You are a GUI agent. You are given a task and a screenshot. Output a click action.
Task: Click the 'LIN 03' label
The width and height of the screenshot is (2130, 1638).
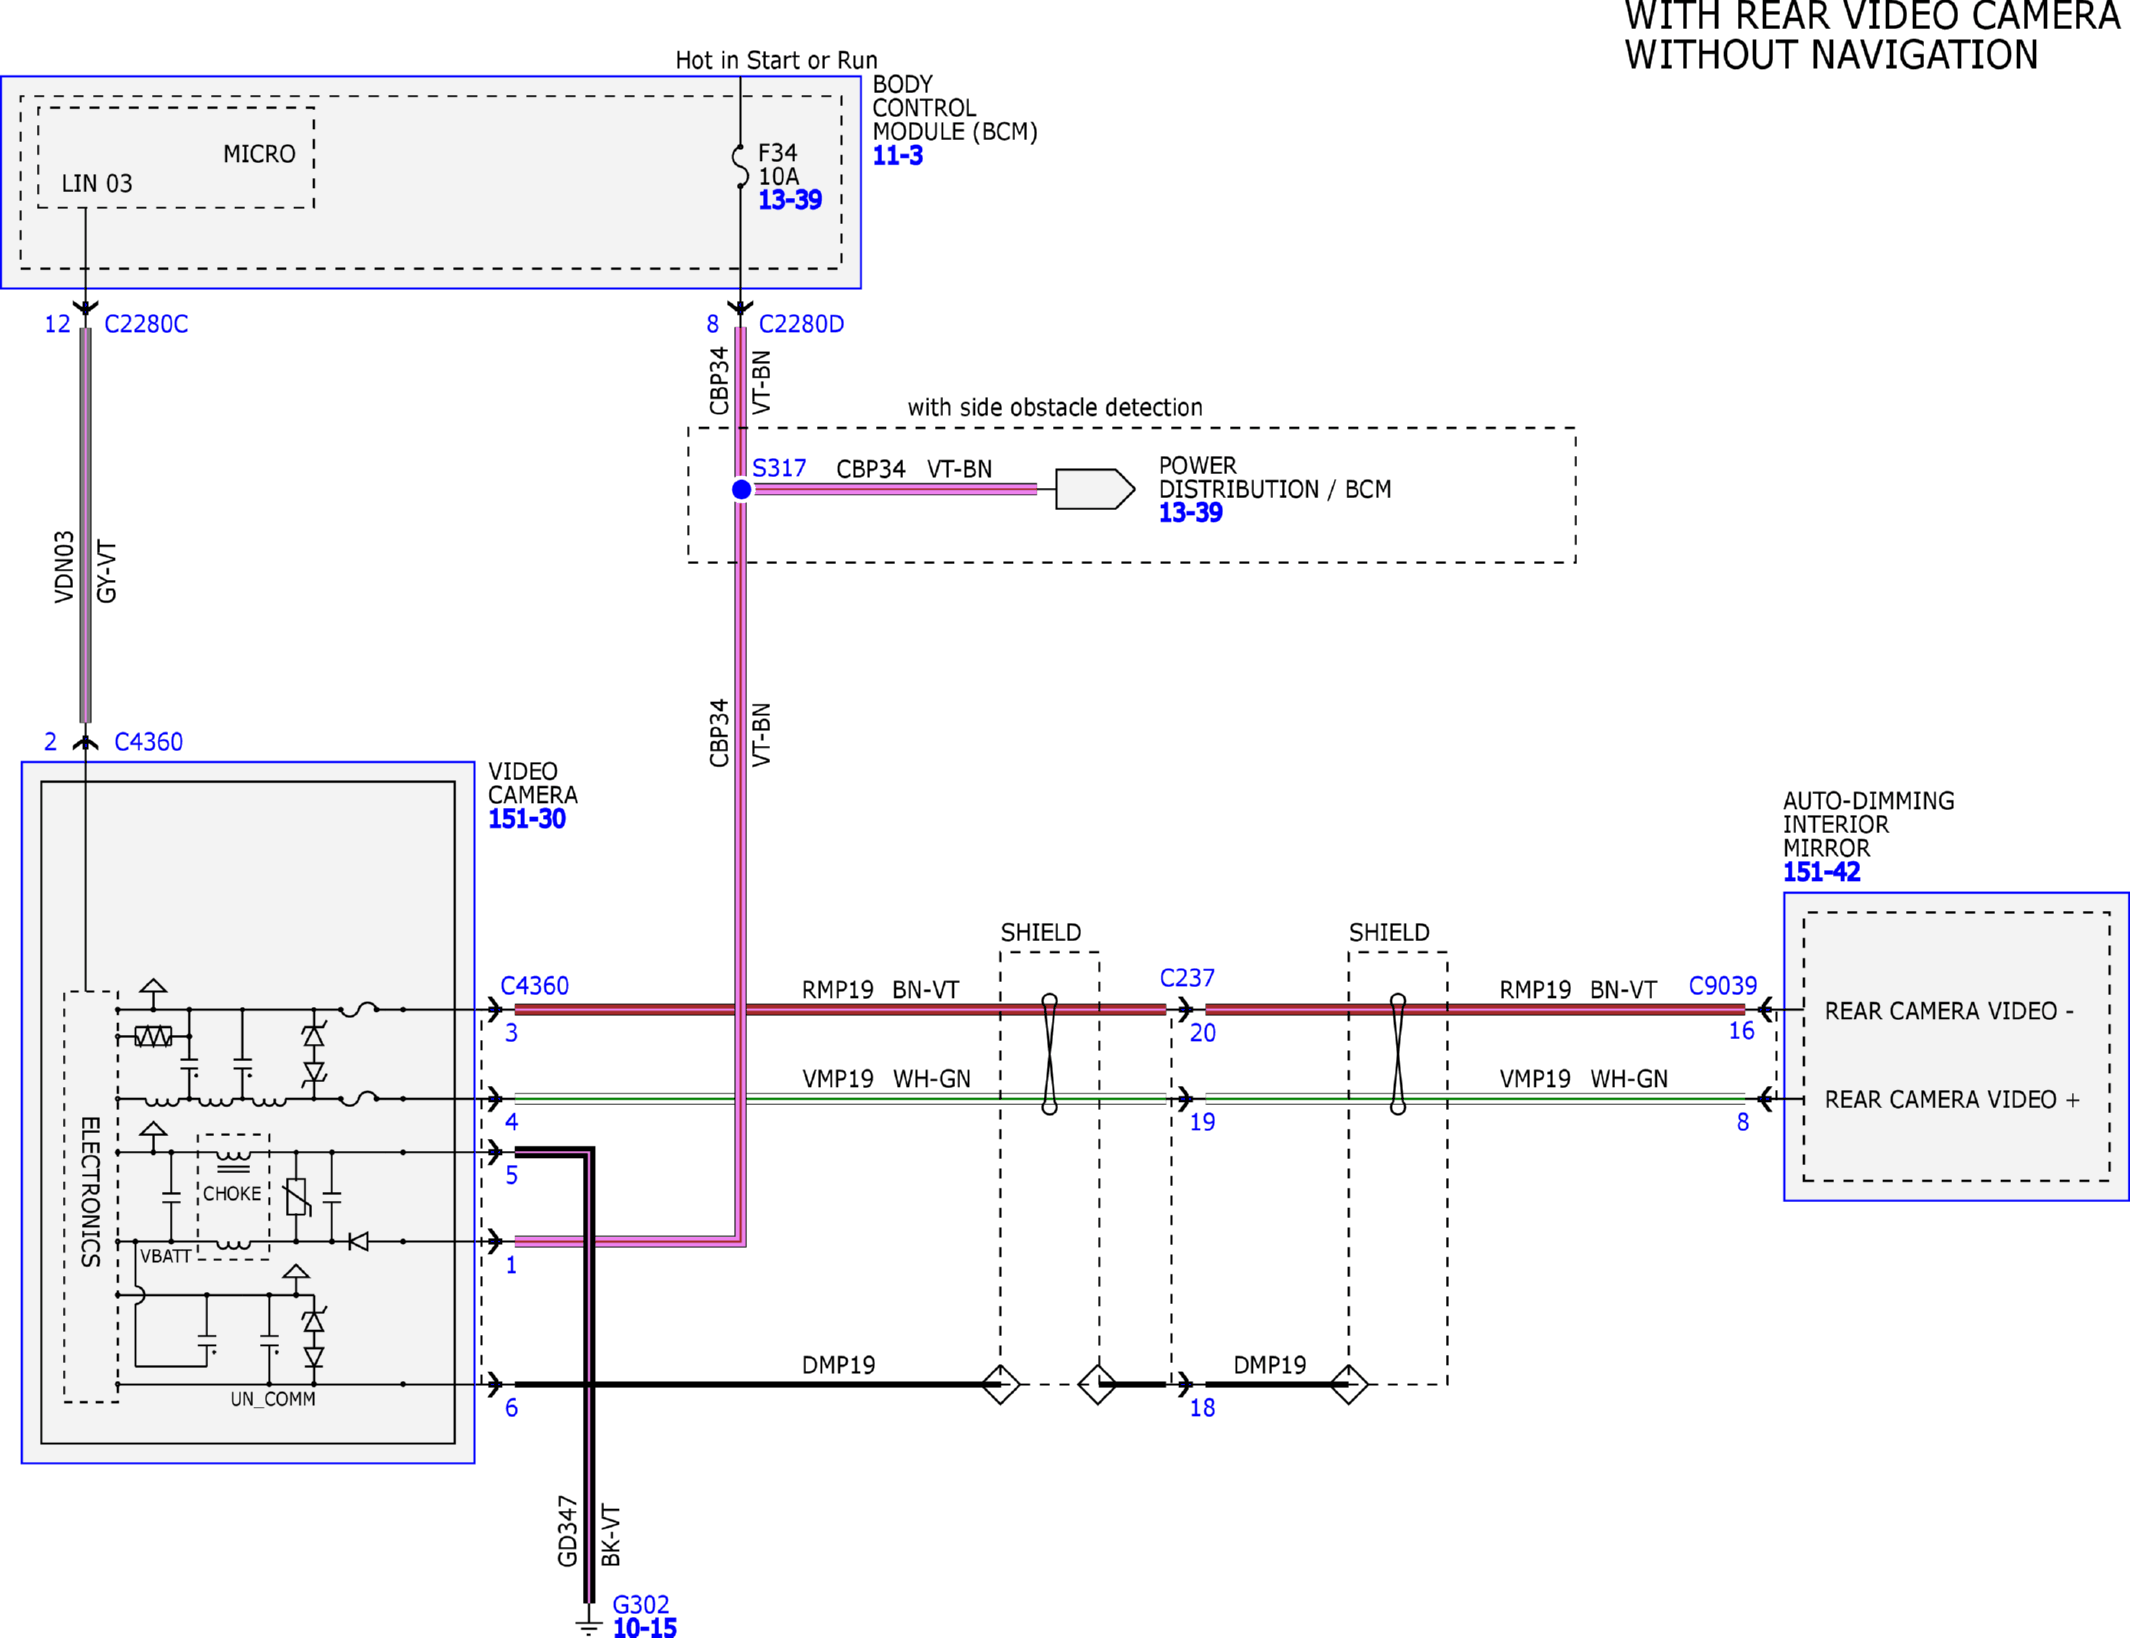click(97, 183)
